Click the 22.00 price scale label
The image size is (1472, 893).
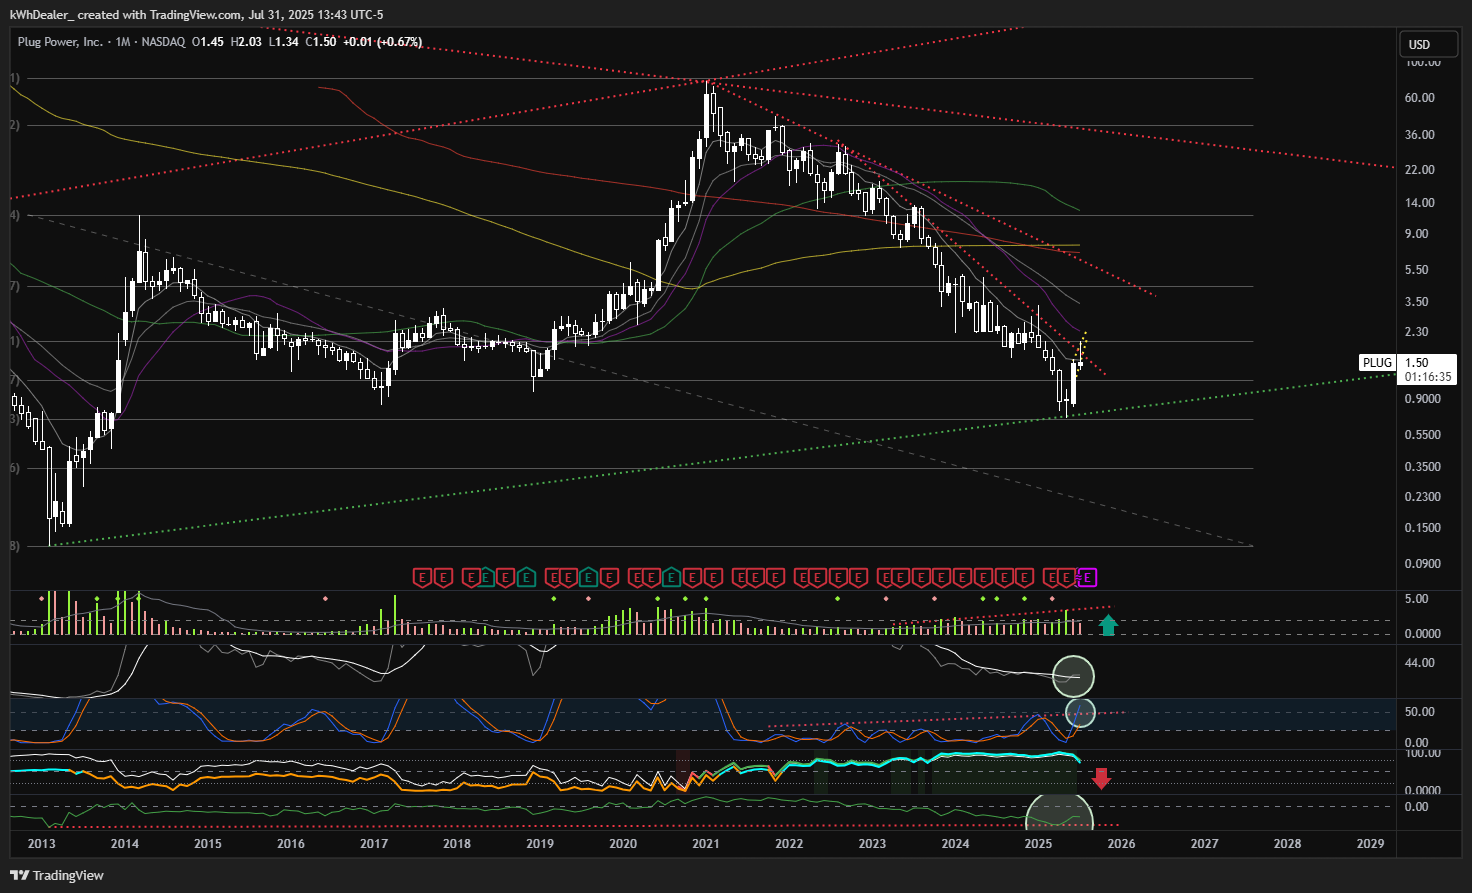[1420, 170]
